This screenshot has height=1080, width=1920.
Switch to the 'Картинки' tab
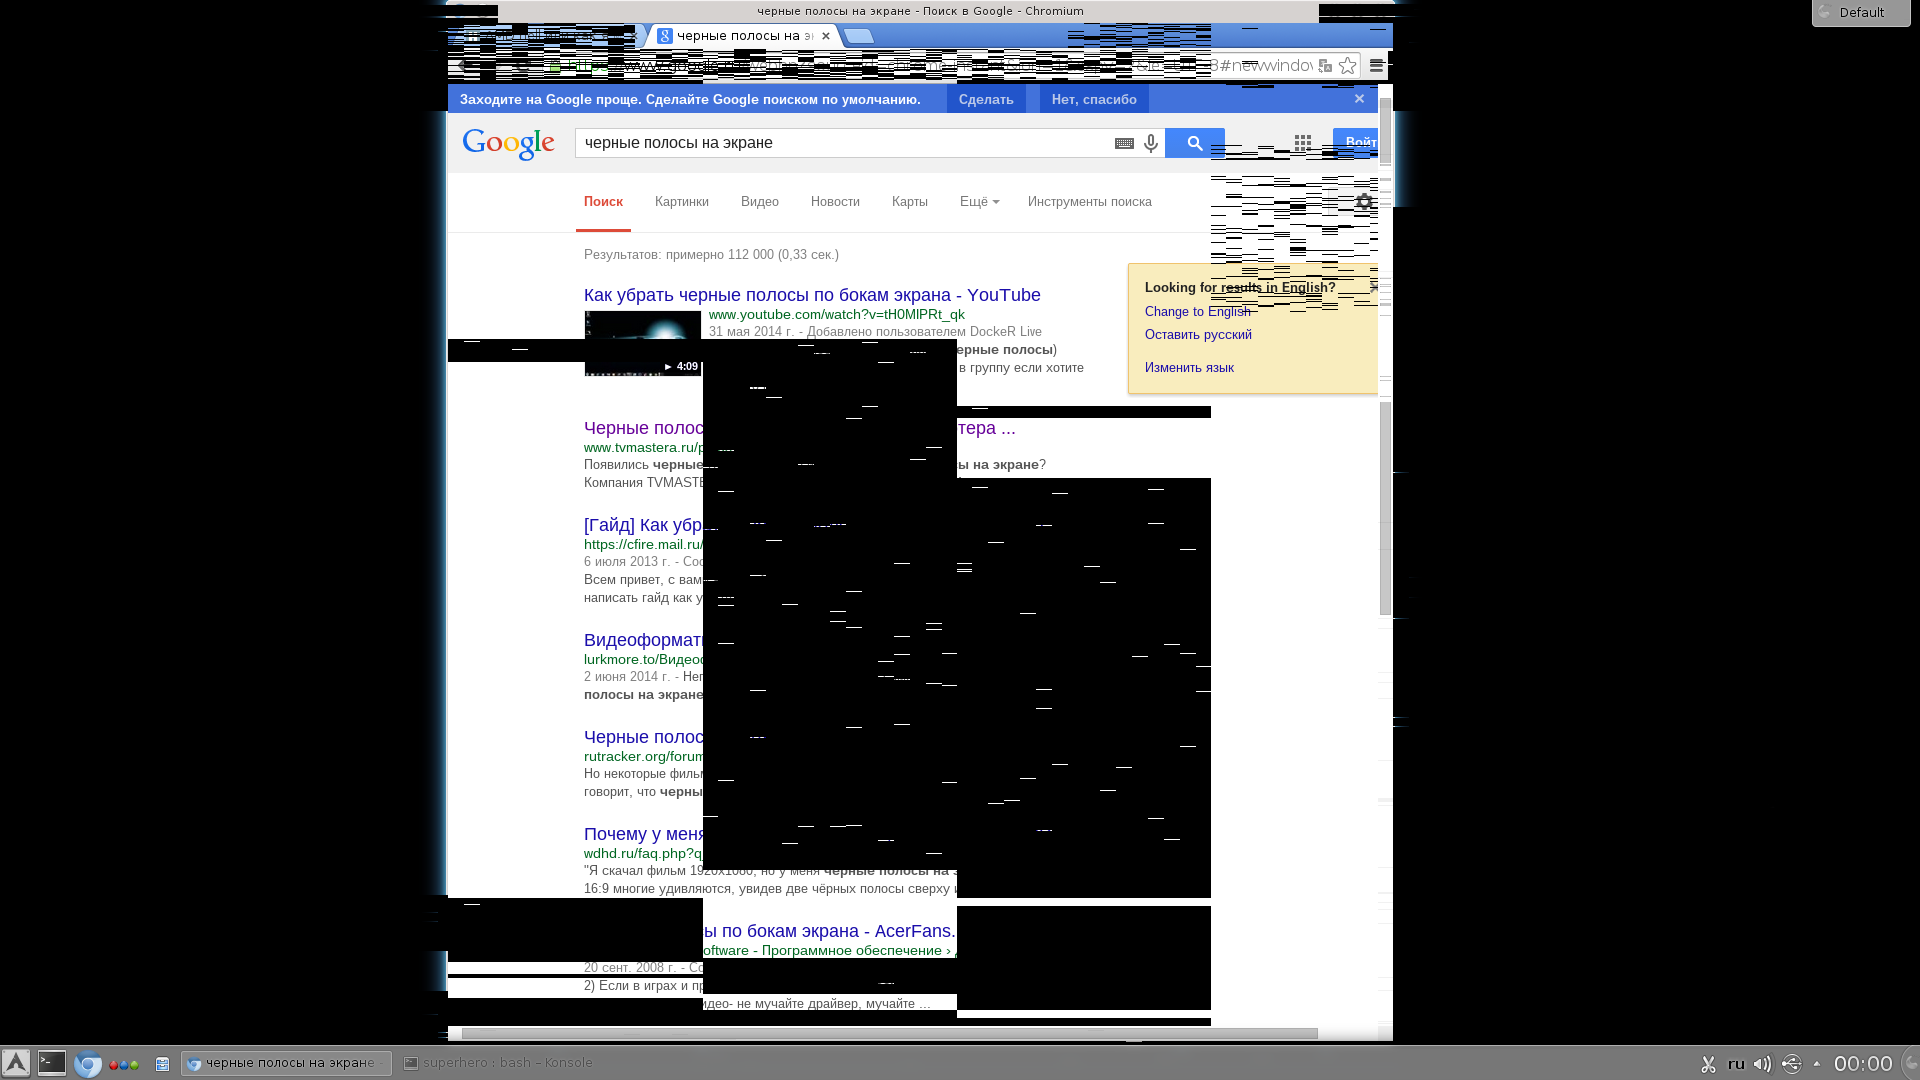(x=682, y=202)
